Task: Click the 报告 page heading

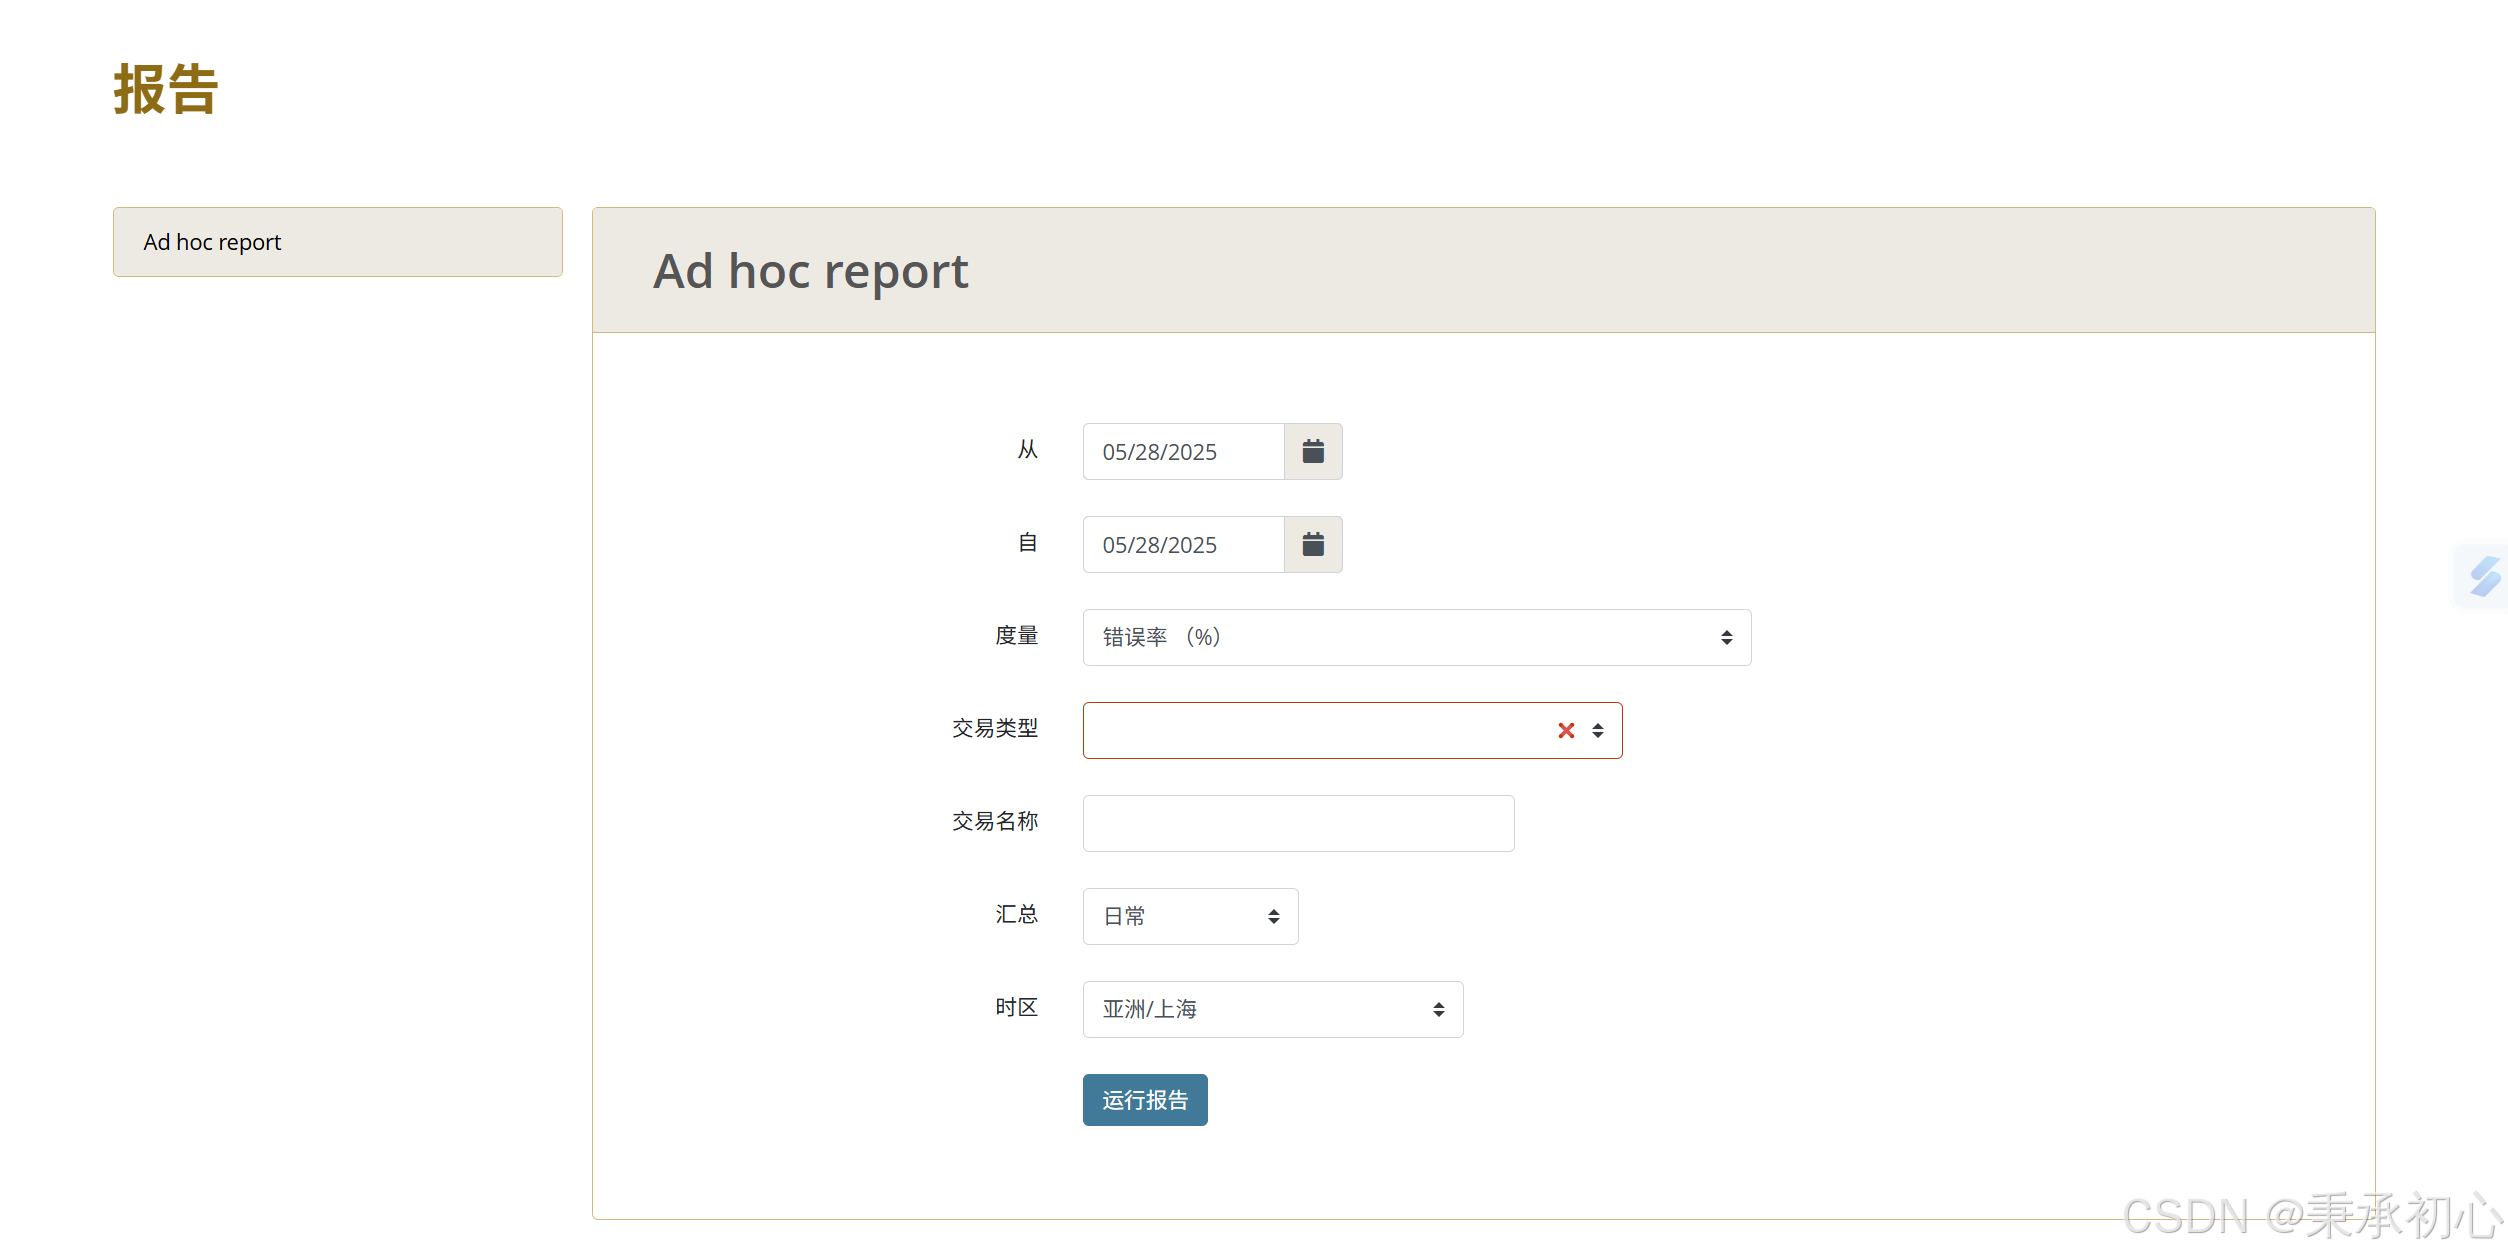Action: [166, 90]
